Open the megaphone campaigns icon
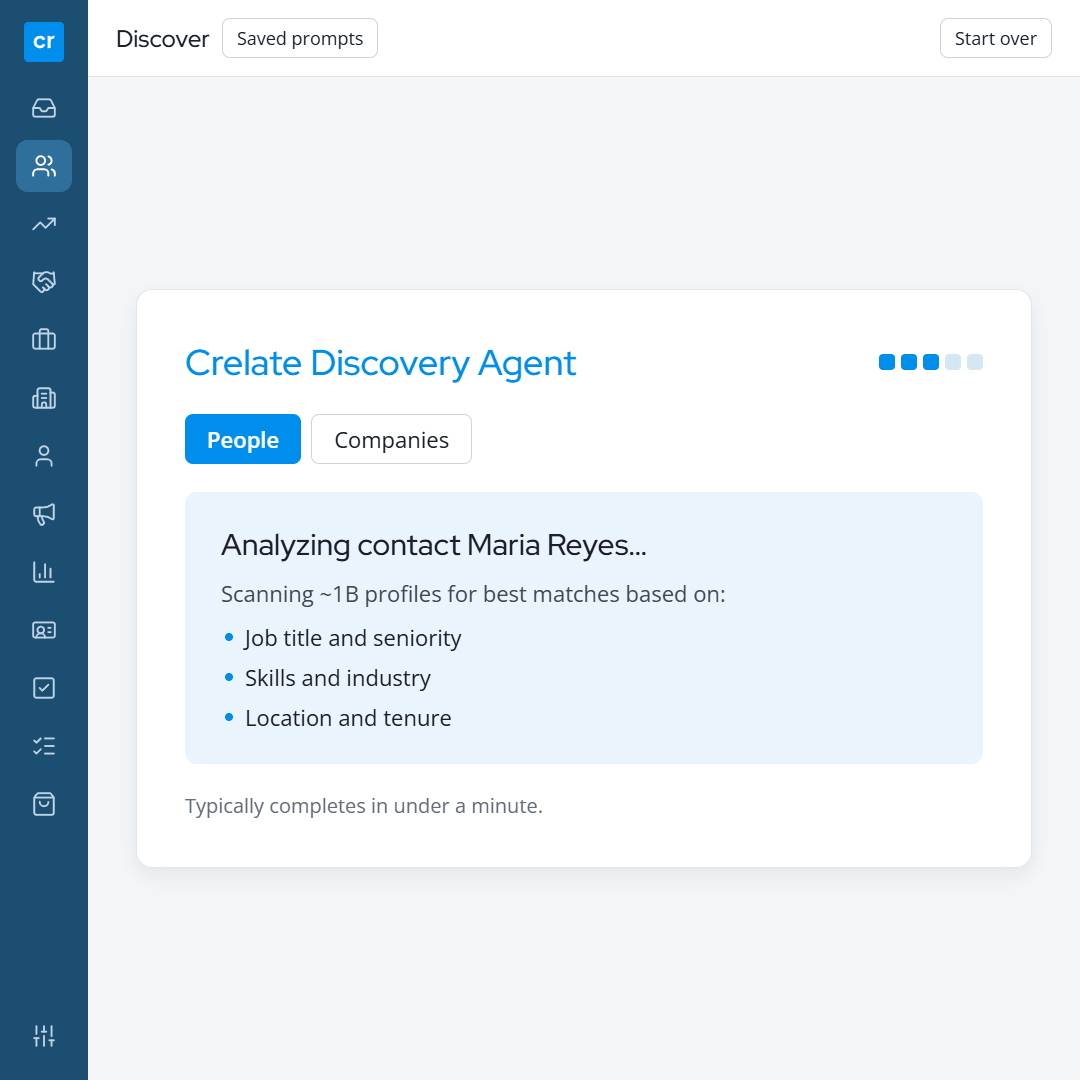The width and height of the screenshot is (1080, 1080). click(x=43, y=514)
